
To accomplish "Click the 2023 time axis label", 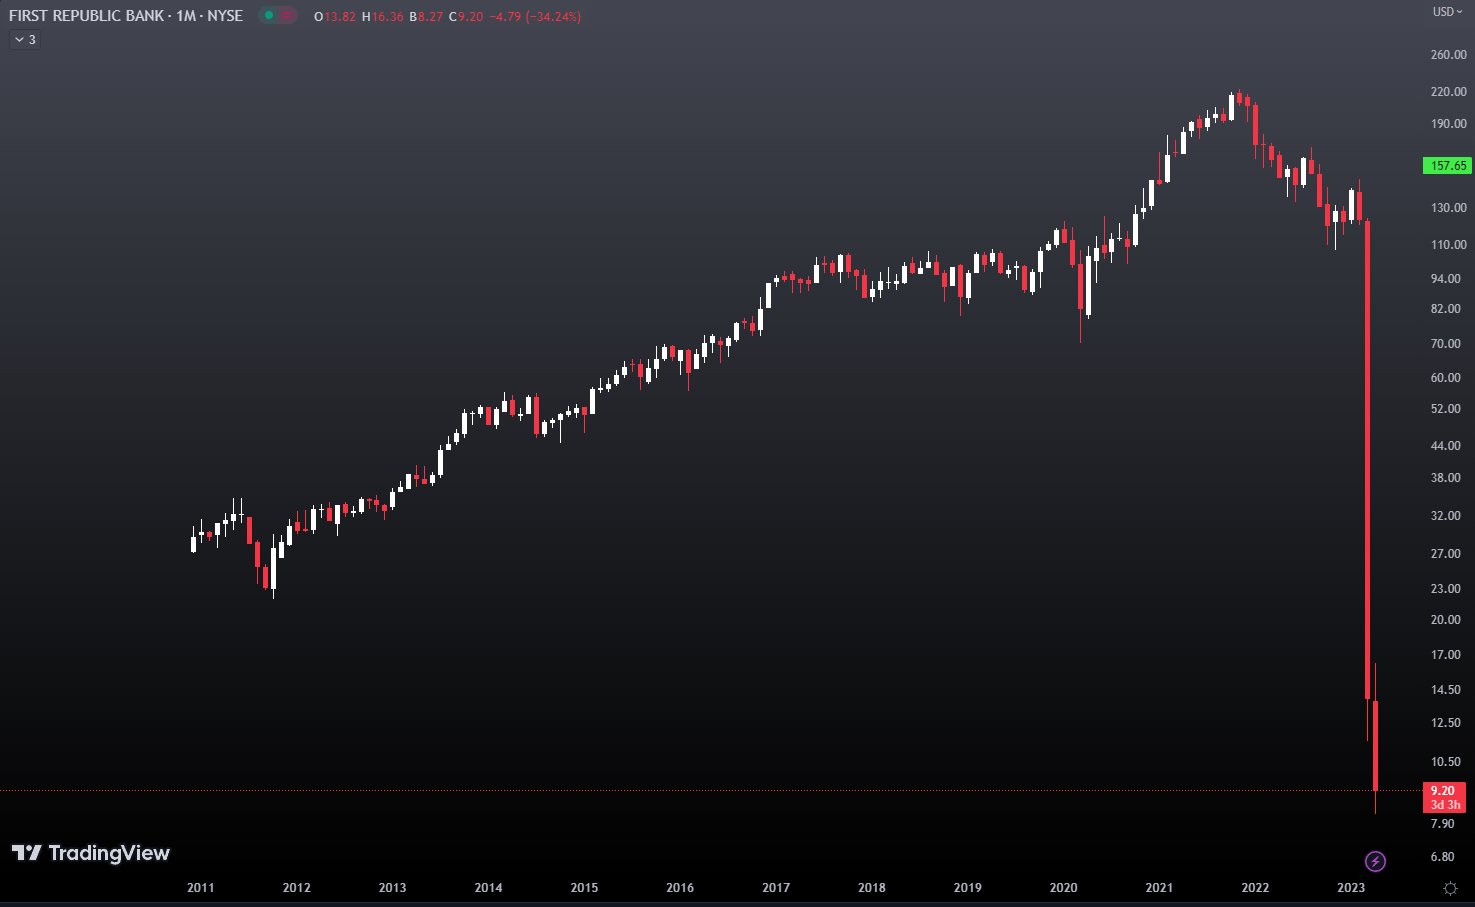I will click(x=1351, y=888).
